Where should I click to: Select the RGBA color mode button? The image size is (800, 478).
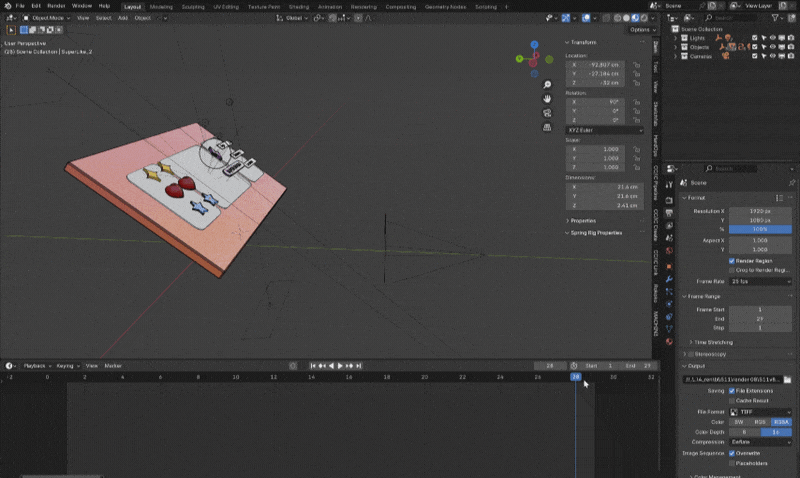click(x=781, y=421)
